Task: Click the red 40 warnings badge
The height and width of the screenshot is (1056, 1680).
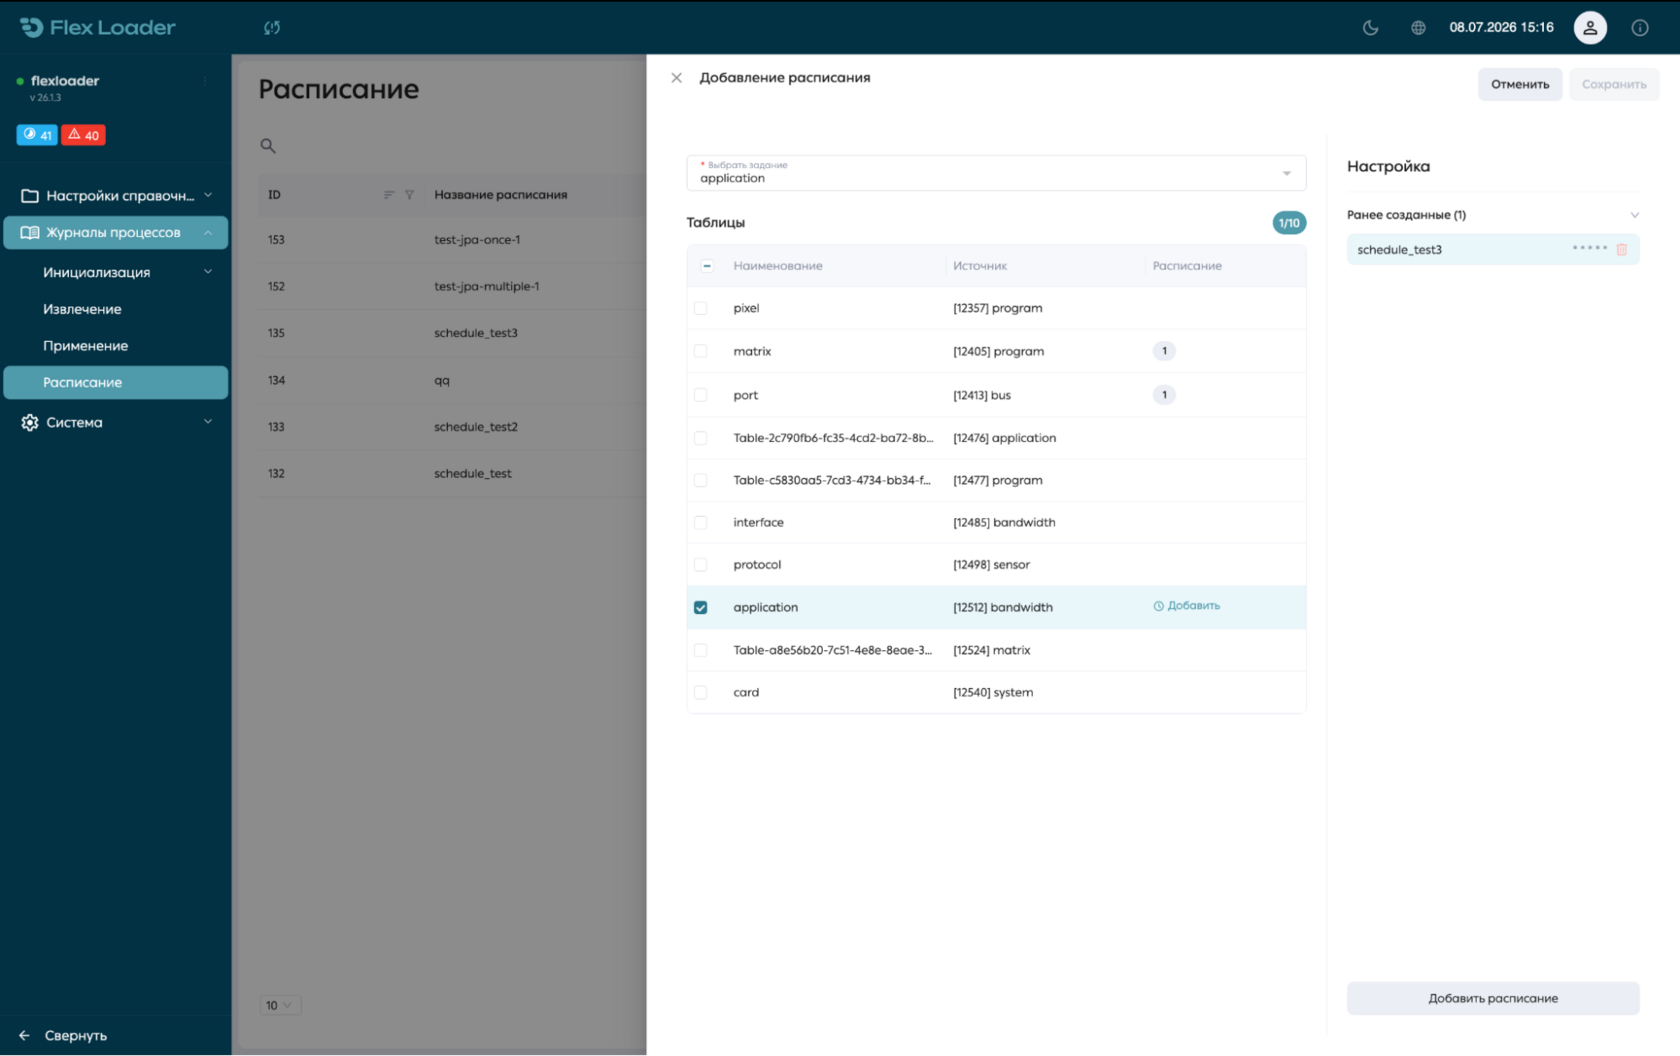Action: [x=84, y=135]
